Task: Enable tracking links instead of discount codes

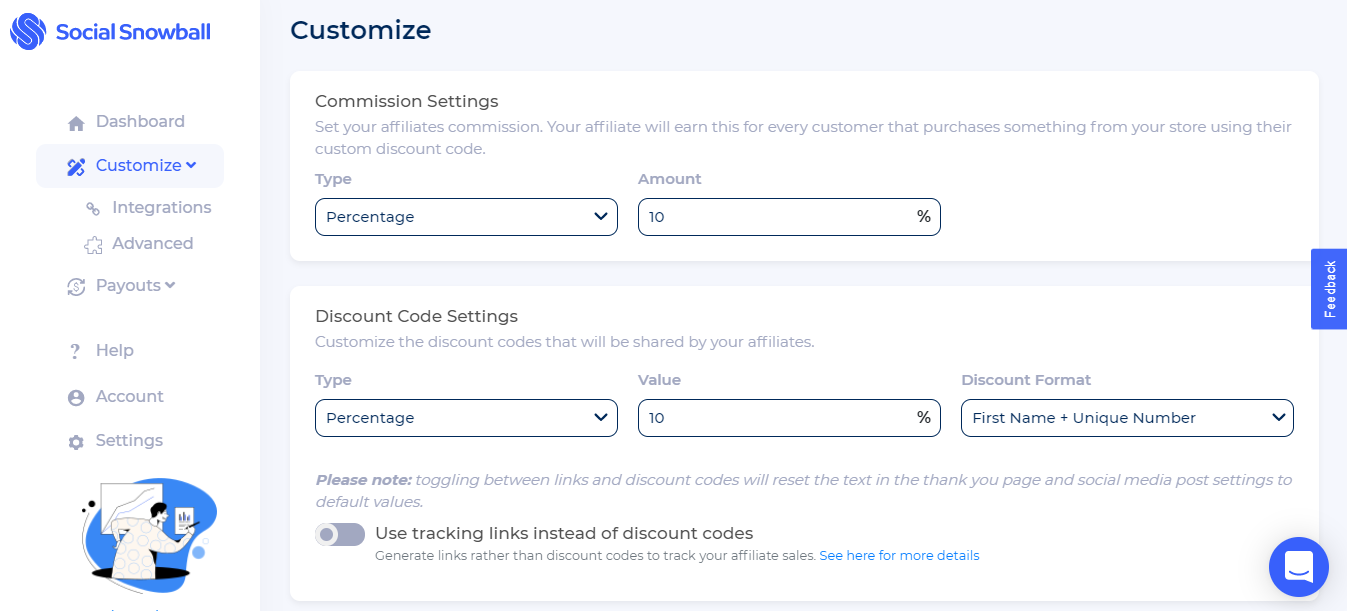Action: coord(340,534)
